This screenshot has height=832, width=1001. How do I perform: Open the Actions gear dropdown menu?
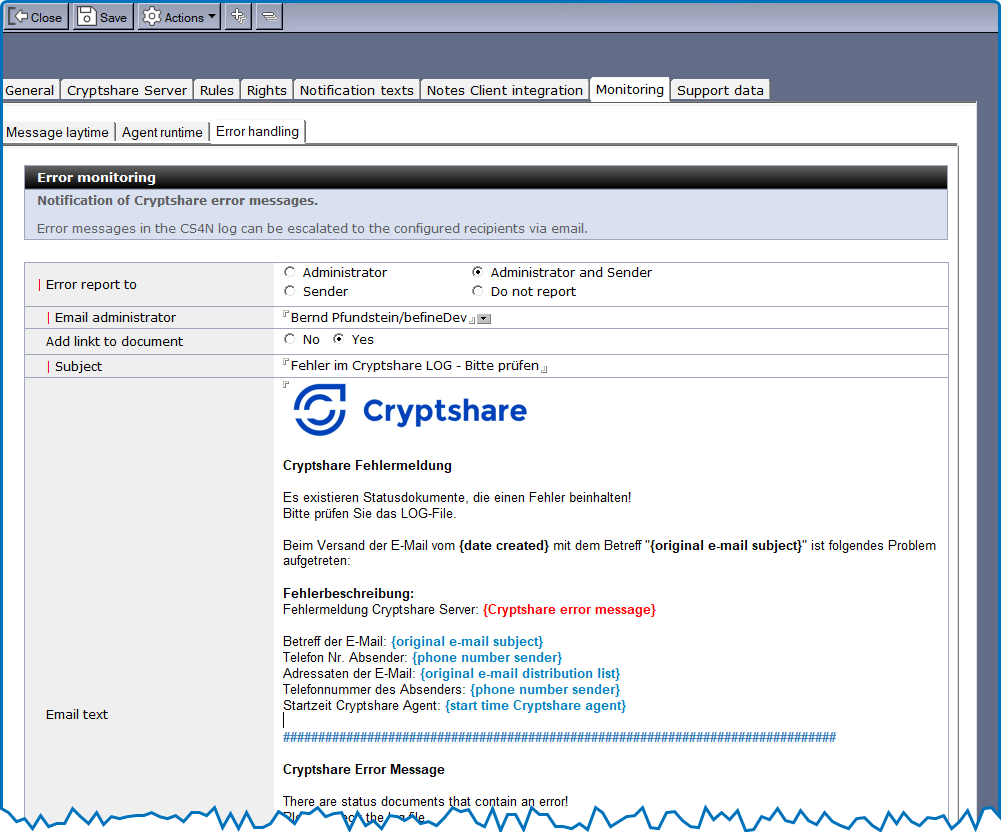tap(179, 17)
